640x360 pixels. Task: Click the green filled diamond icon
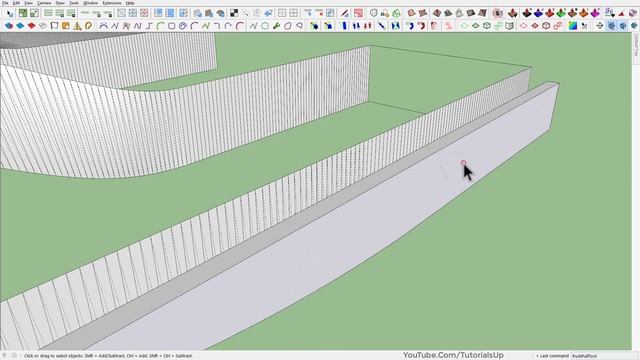(476, 26)
